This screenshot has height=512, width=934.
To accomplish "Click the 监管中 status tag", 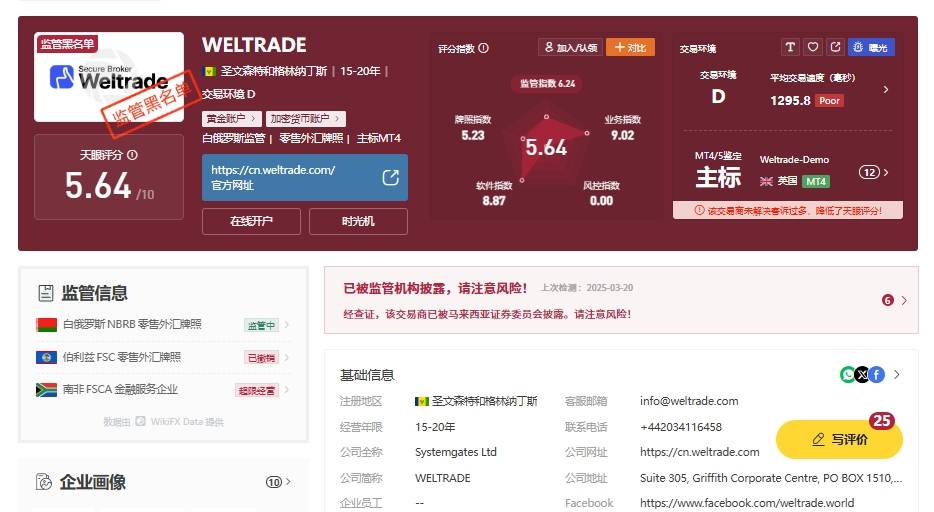I will [261, 325].
